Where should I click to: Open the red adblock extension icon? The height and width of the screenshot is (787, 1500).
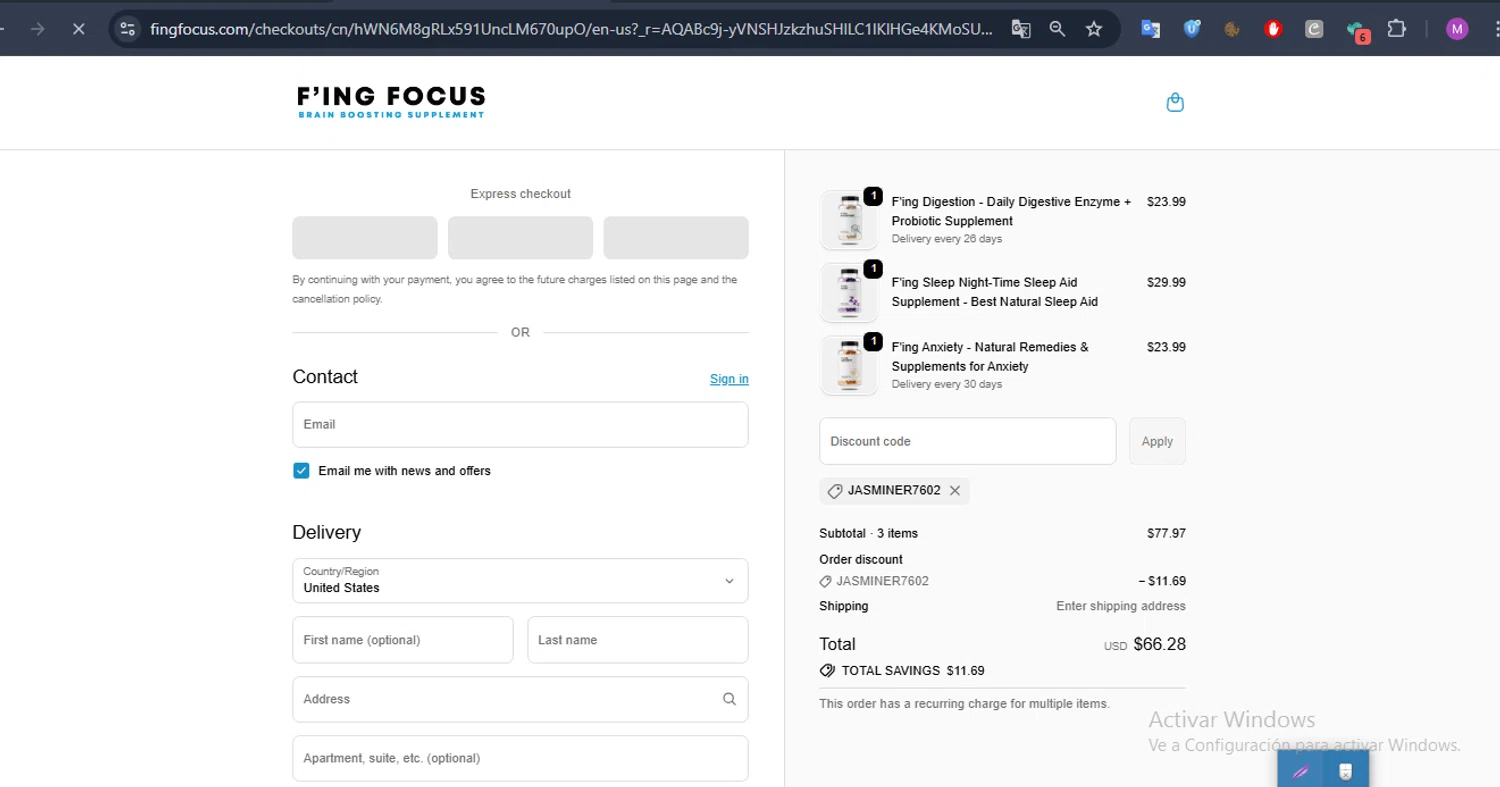point(1273,29)
